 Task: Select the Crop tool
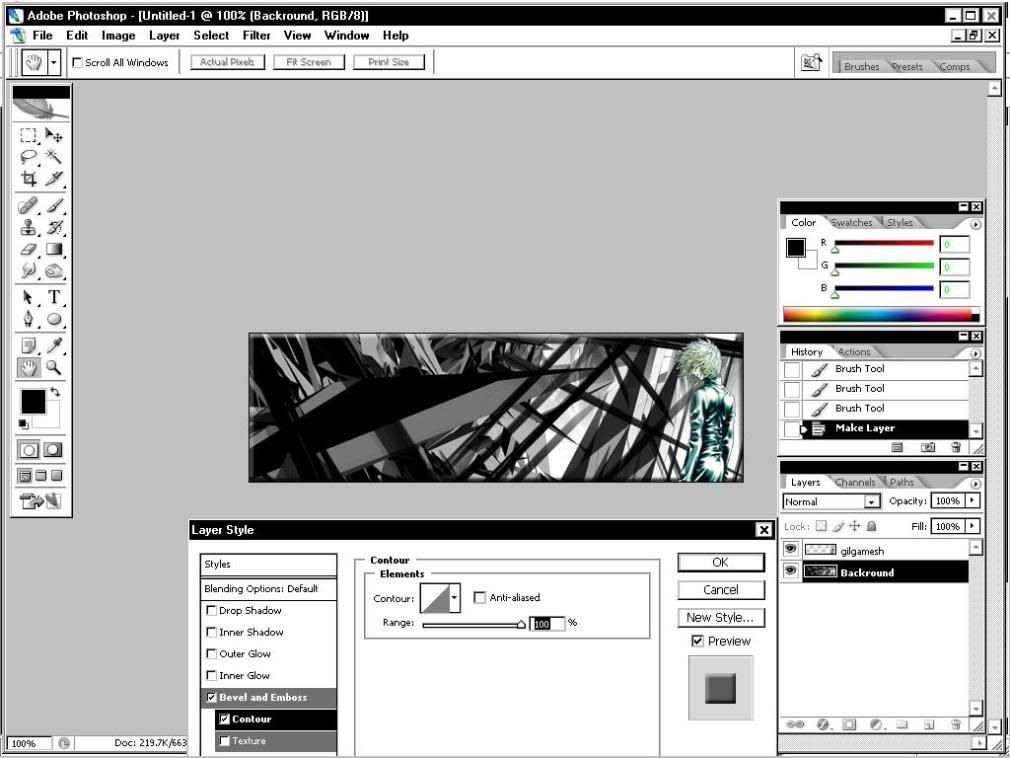pyautogui.click(x=28, y=178)
